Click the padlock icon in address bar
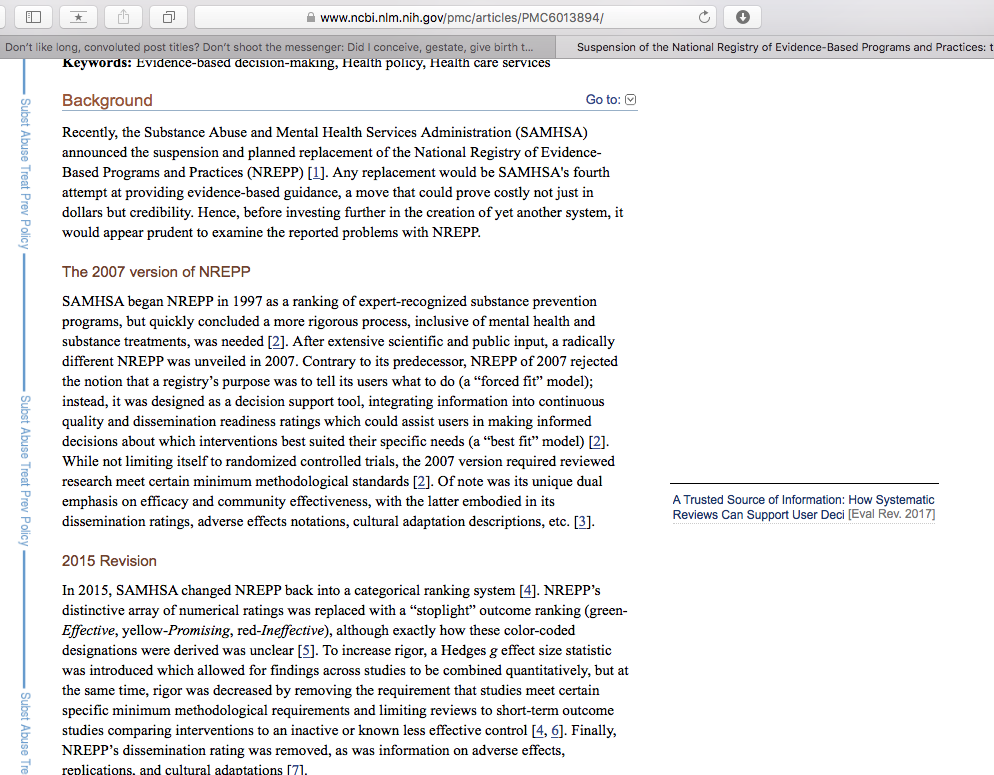The height and width of the screenshot is (775, 994). 310,18
